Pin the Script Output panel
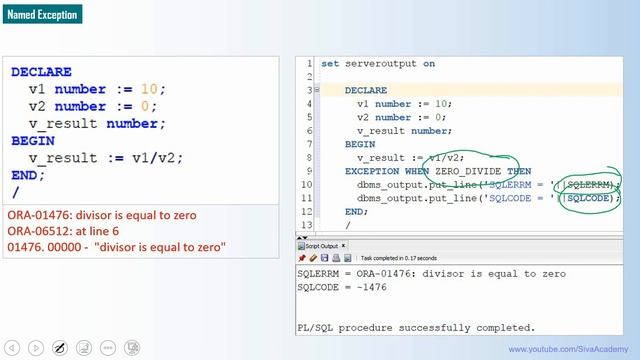Viewport: 640px width, 360px height. coord(302,258)
